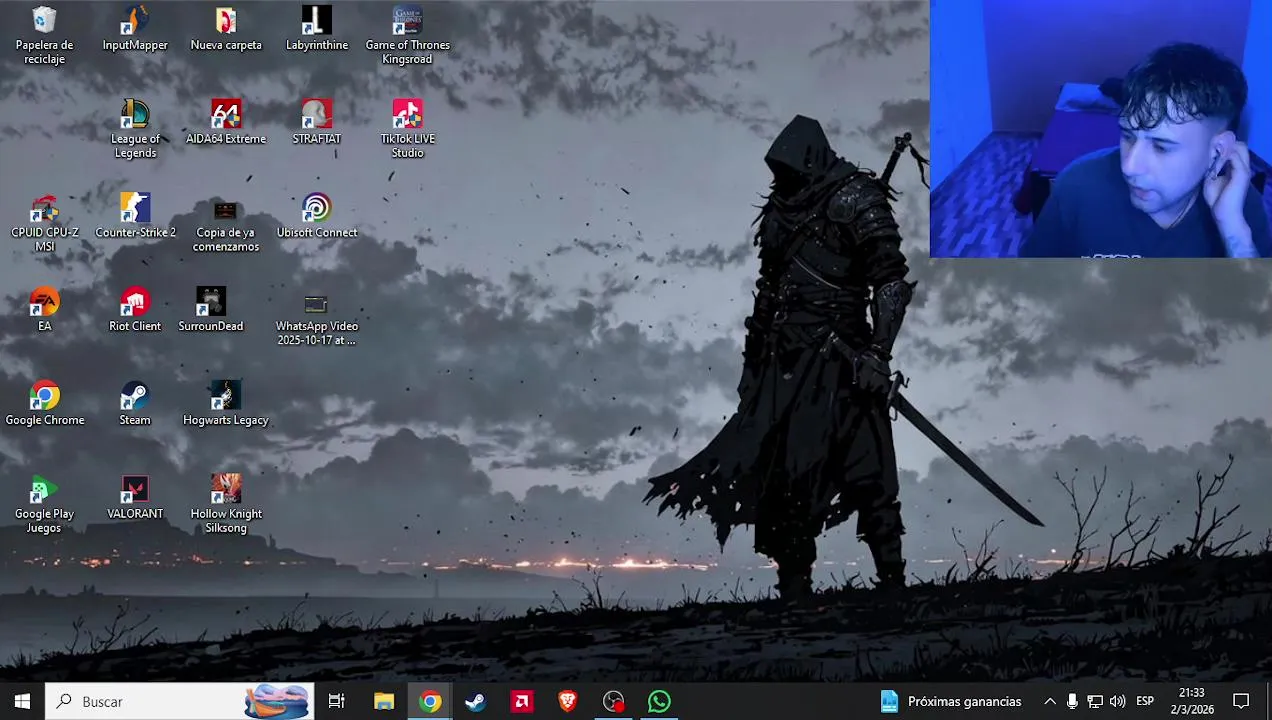The width and height of the screenshot is (1272, 720).
Task: Select the CPUID CPU-Z MSI shortcut
Action: [44, 223]
